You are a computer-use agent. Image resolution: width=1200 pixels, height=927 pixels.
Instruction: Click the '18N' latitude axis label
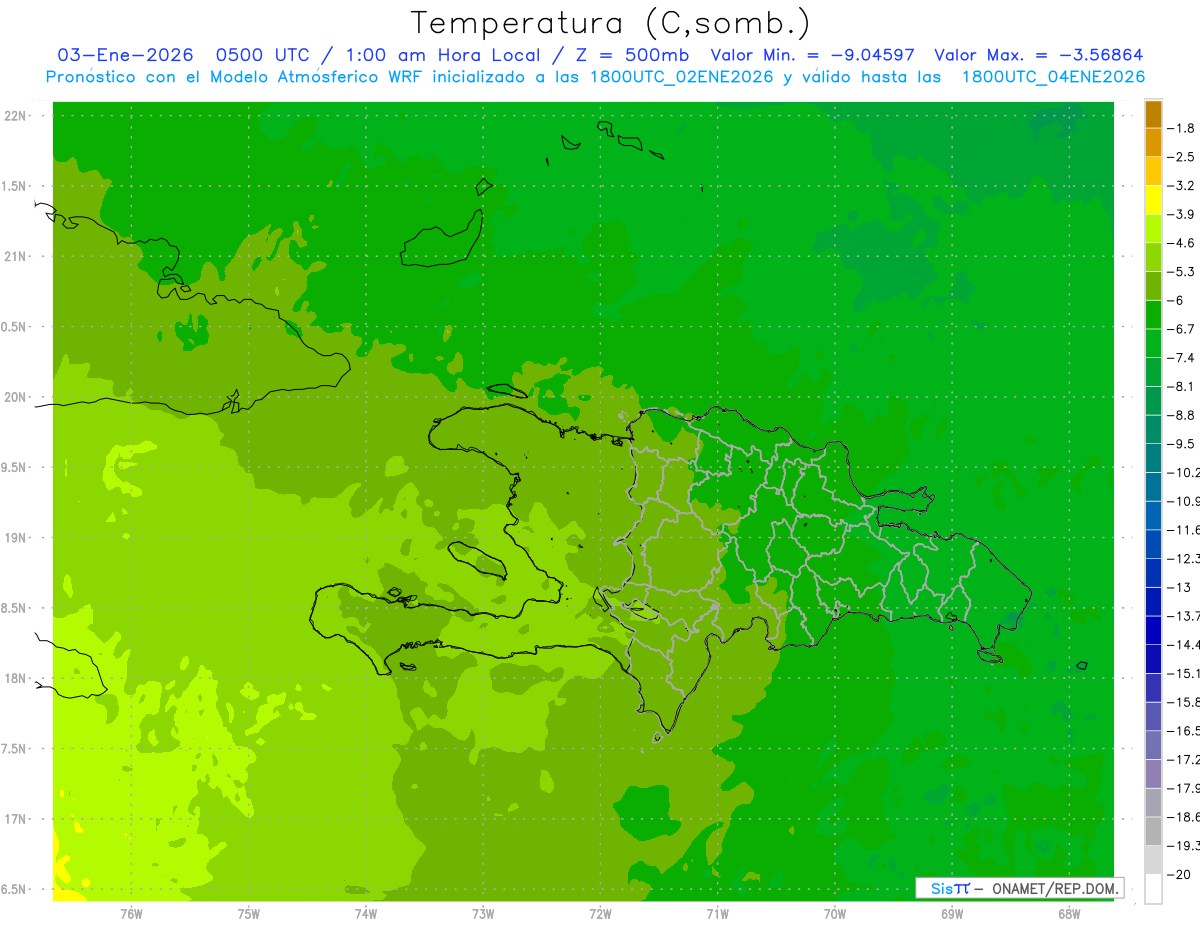pos(16,678)
